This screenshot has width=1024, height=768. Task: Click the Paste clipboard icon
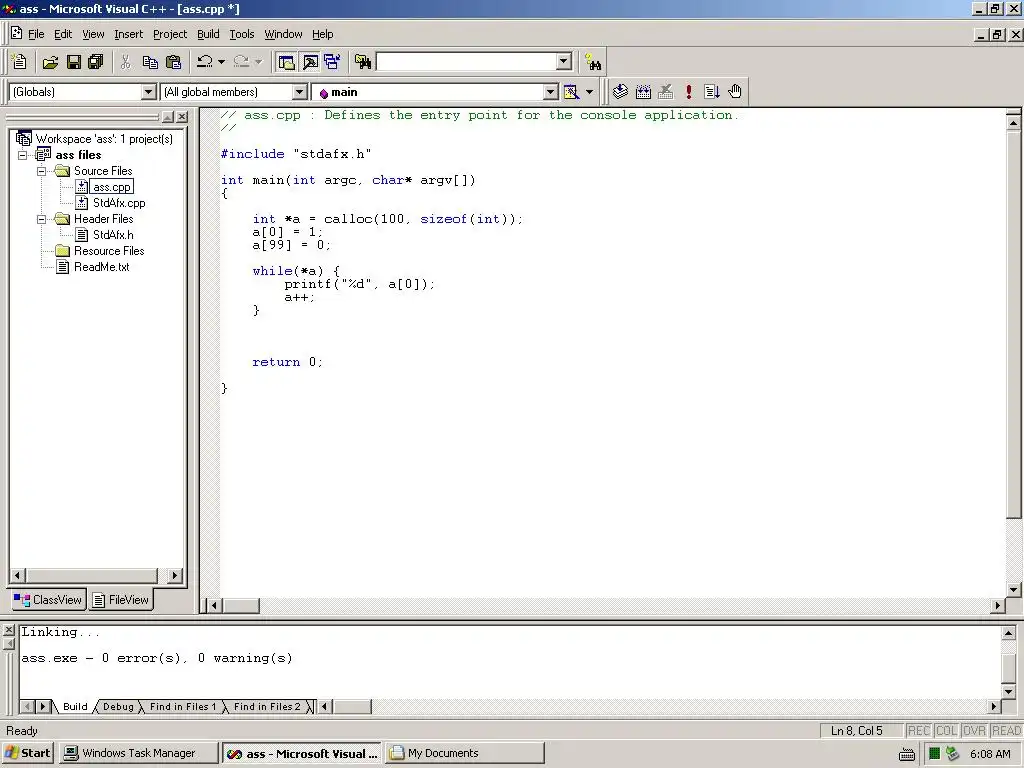coord(174,62)
